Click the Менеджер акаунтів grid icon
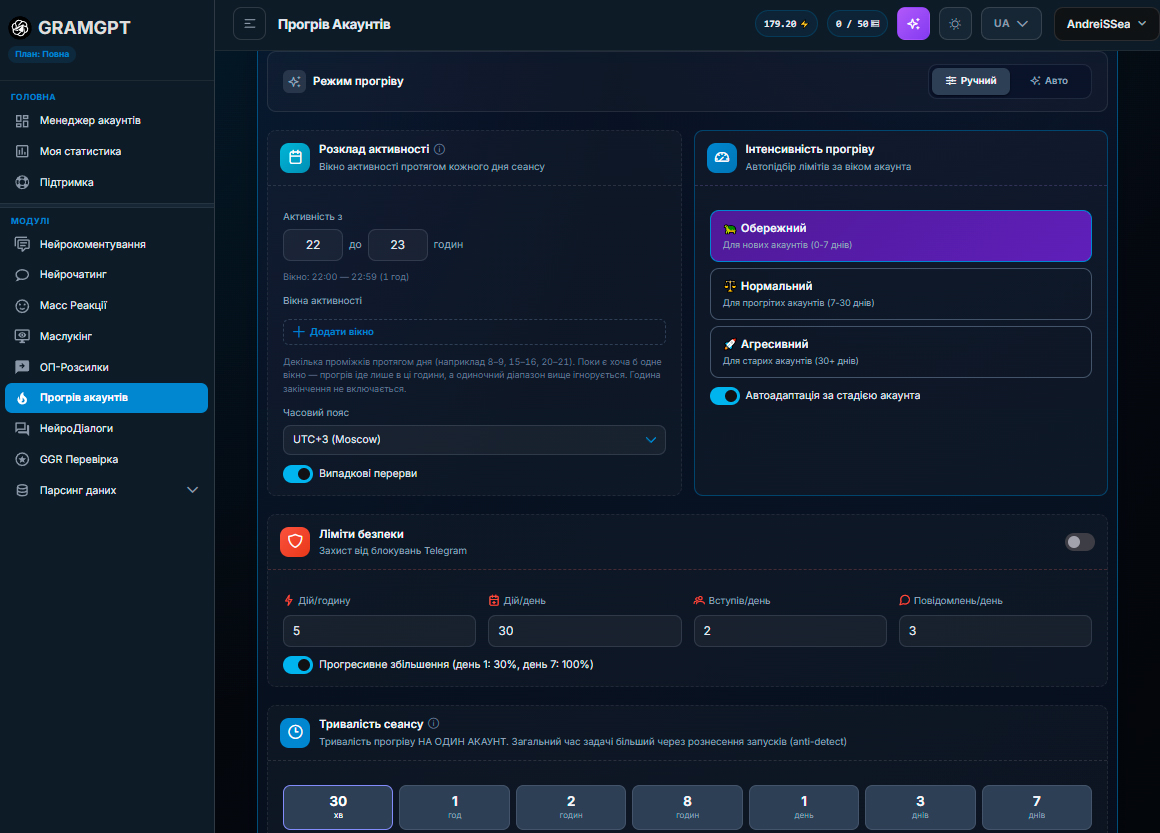Viewport: 1160px width, 833px height. click(x=22, y=121)
